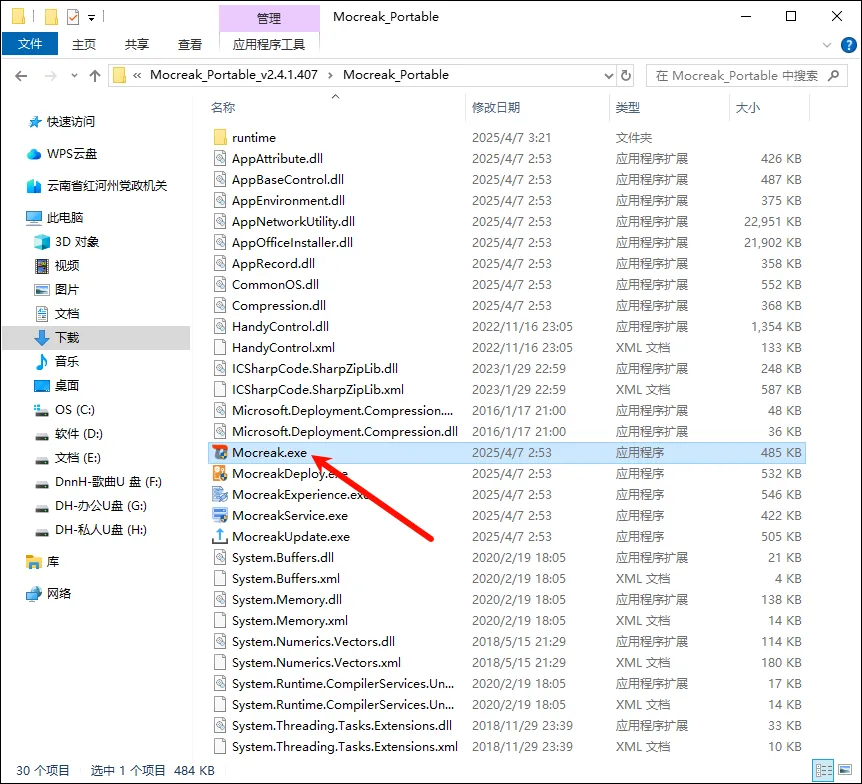Click Mocreak_Portable_v2.4.1.407 in the breadcrumb
The height and width of the screenshot is (784, 862).
[234, 75]
